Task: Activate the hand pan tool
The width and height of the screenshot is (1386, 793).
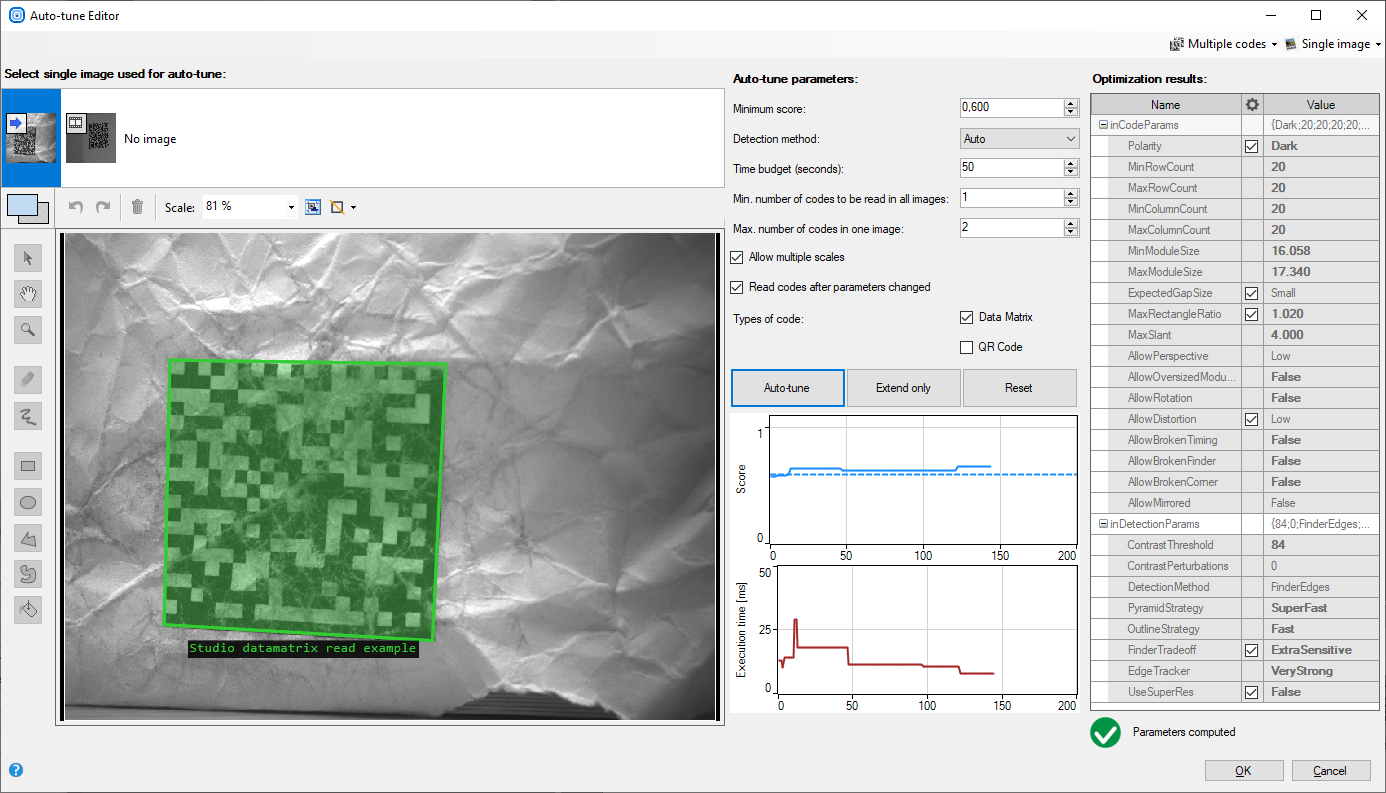Action: click(x=28, y=294)
